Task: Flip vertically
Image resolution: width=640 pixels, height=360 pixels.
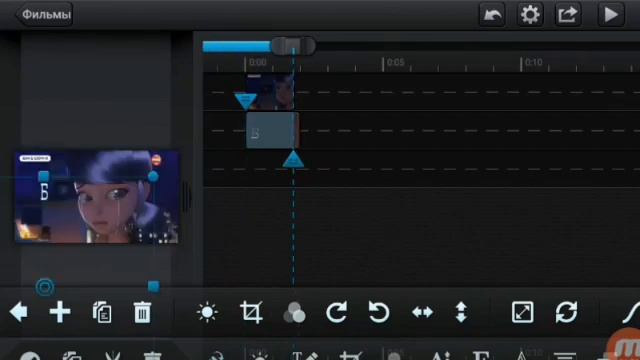Action: click(461, 312)
